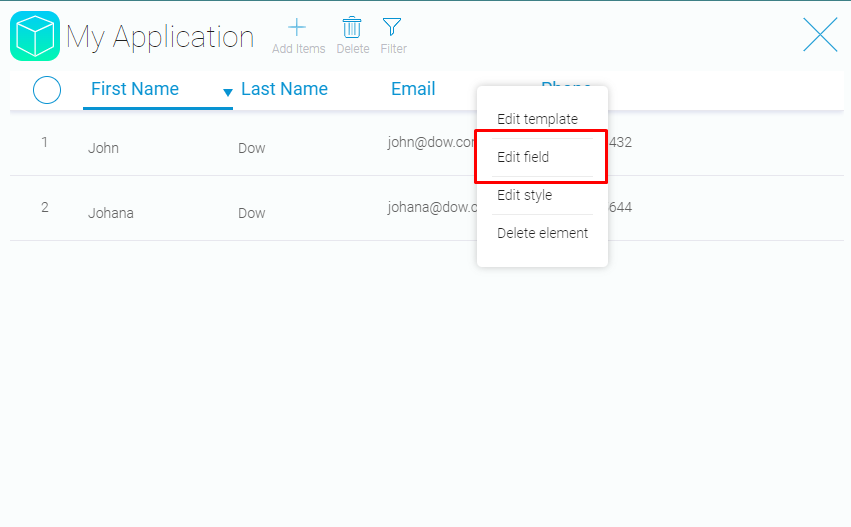Image resolution: width=851 pixels, height=527 pixels.
Task: Select Edit field in context menu
Action: coord(523,157)
